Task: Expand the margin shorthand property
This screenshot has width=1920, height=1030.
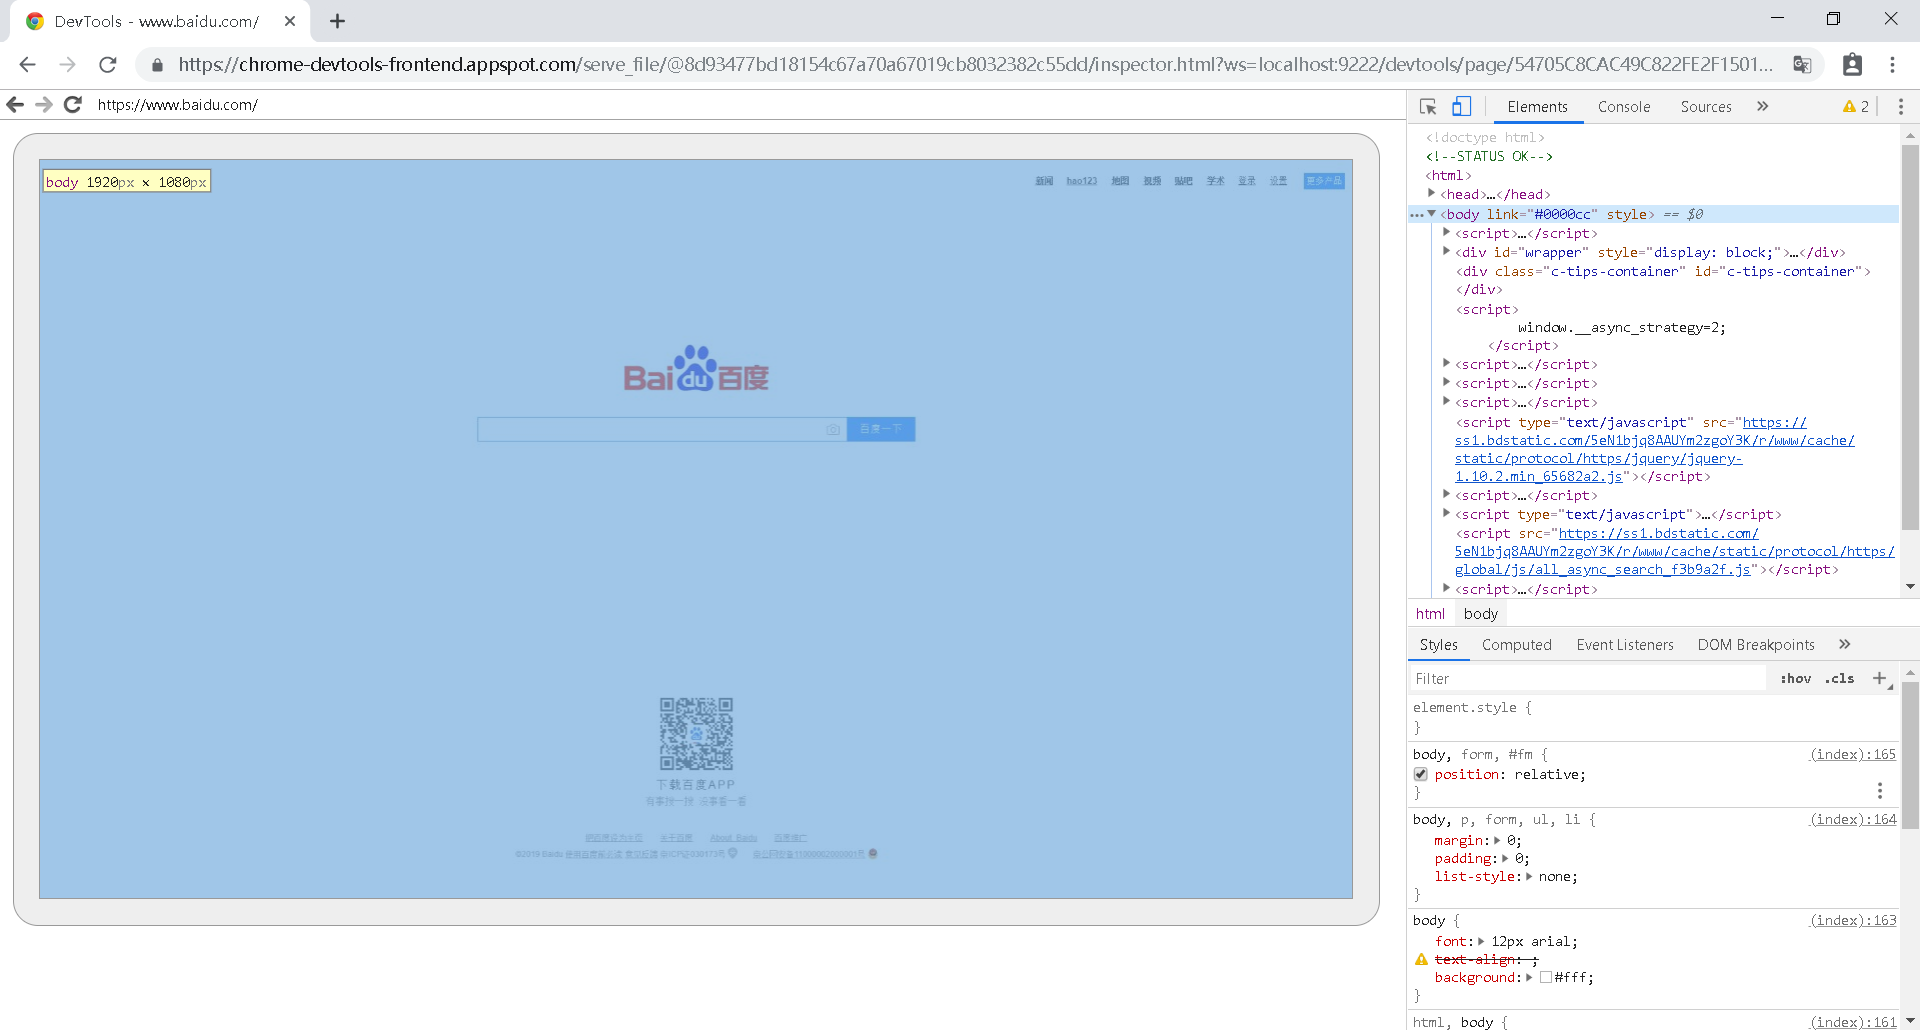Action: click(x=1497, y=840)
